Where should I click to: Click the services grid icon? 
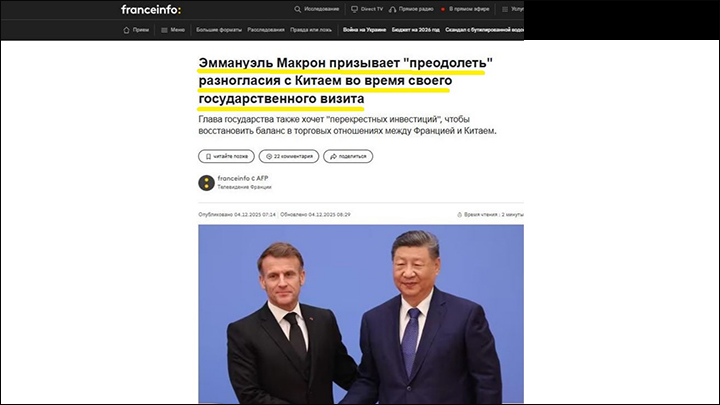coord(505,9)
